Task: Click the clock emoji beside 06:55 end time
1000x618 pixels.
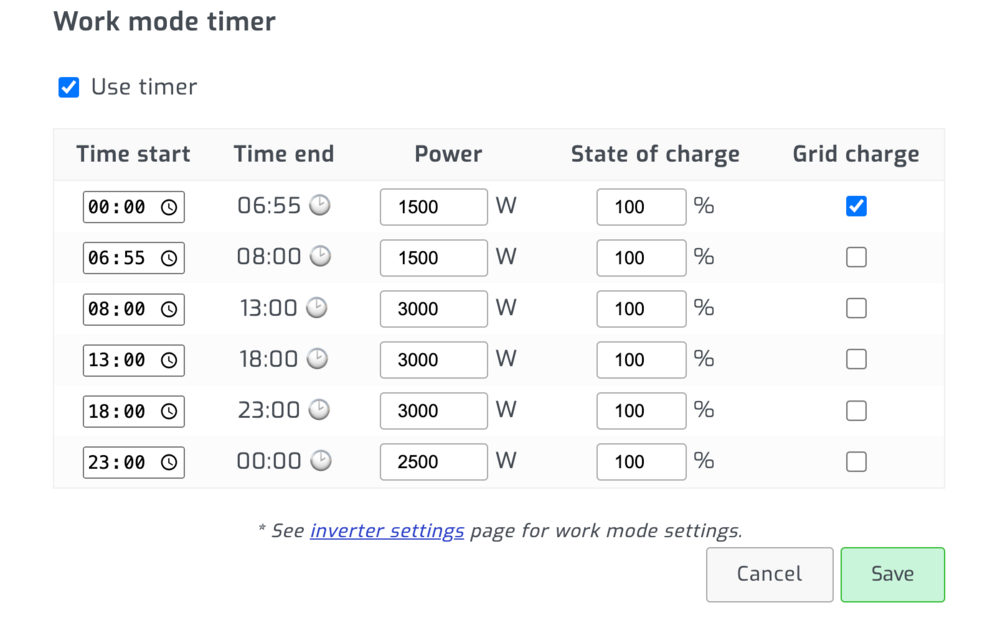Action: coord(320,205)
